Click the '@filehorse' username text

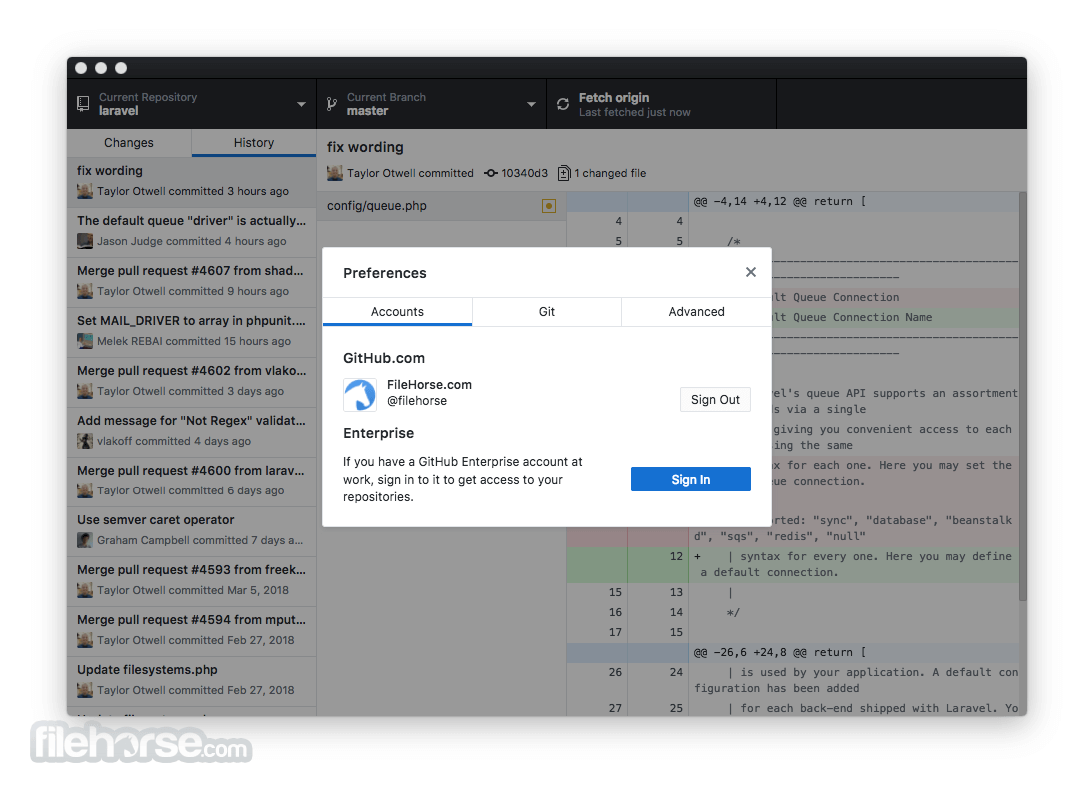click(417, 401)
